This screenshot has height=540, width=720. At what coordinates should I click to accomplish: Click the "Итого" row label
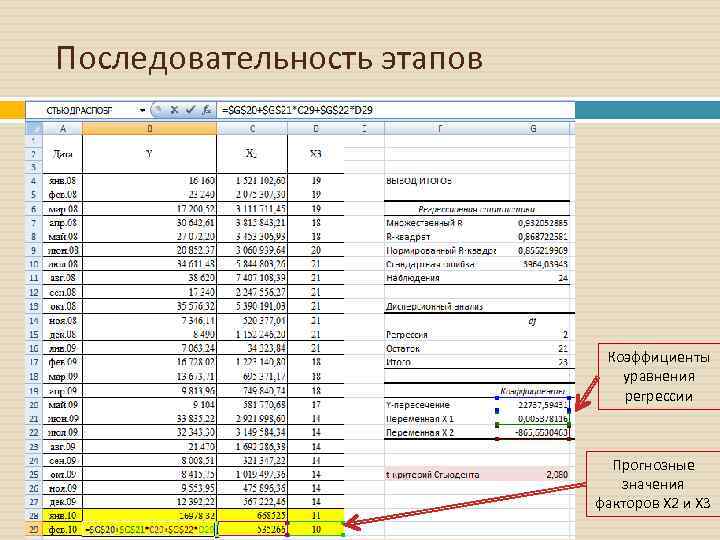(x=398, y=363)
